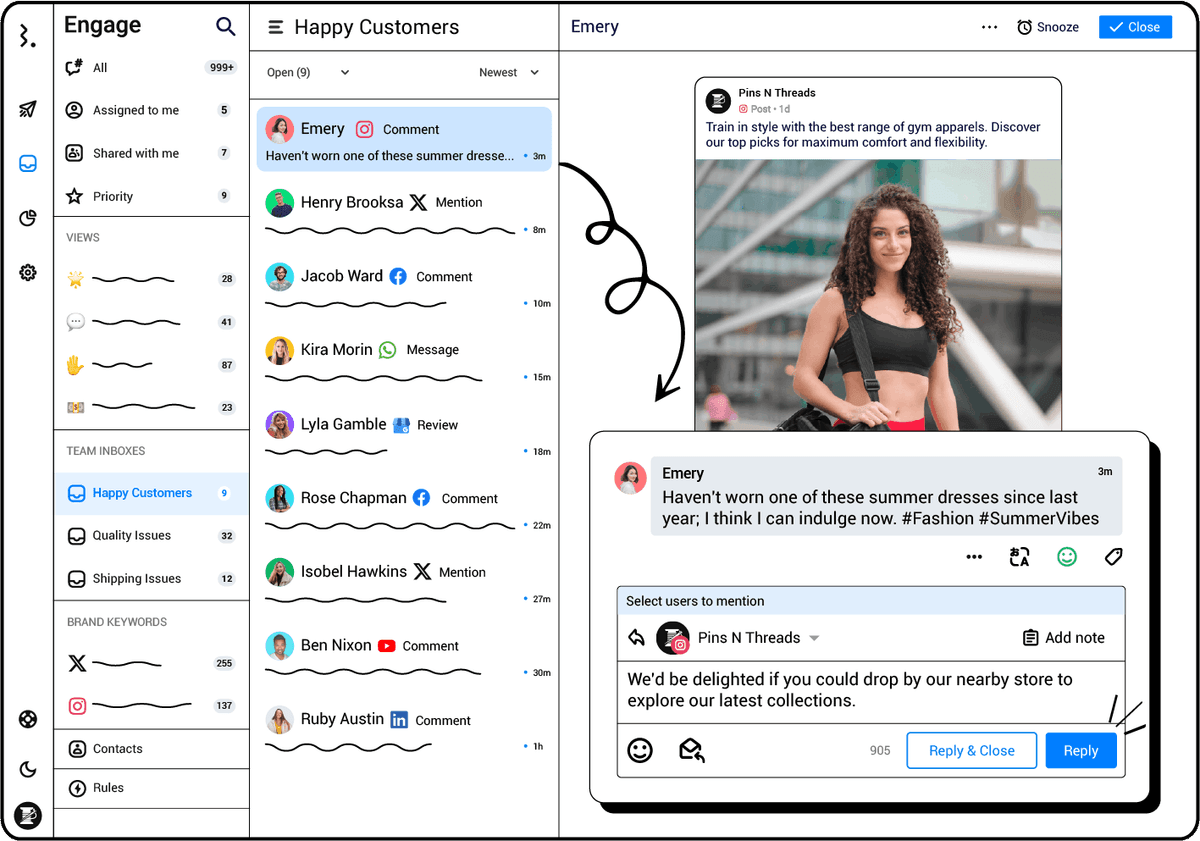Click inside the reply text field
The image size is (1200, 841).
tap(870, 689)
